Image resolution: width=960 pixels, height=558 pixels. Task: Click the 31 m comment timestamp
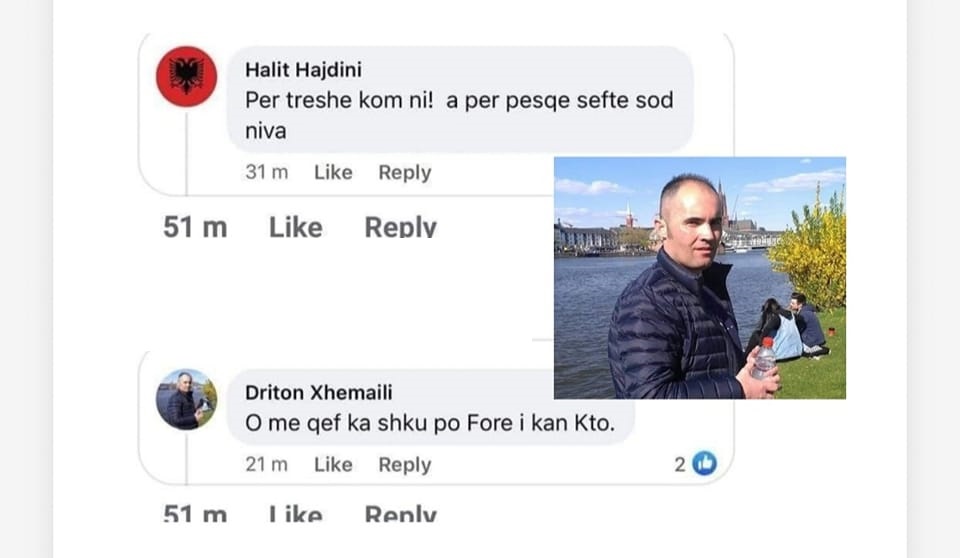coord(266,173)
